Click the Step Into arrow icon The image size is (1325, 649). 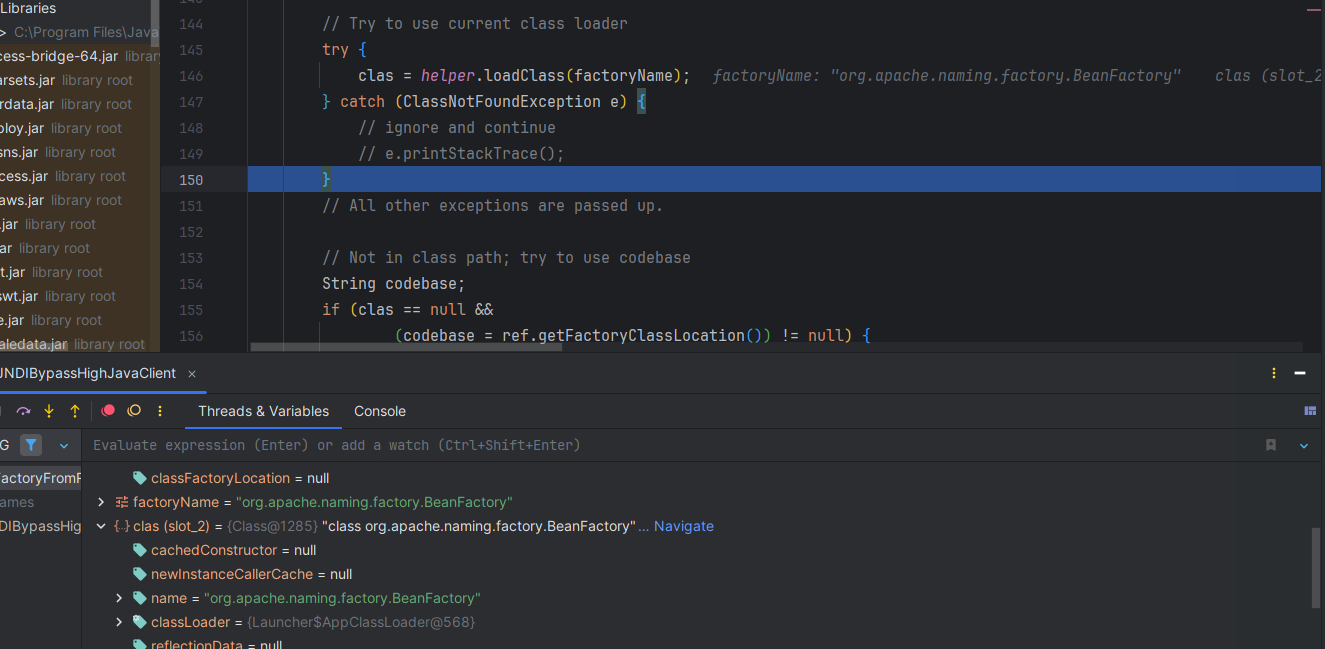pyautogui.click(x=49, y=411)
